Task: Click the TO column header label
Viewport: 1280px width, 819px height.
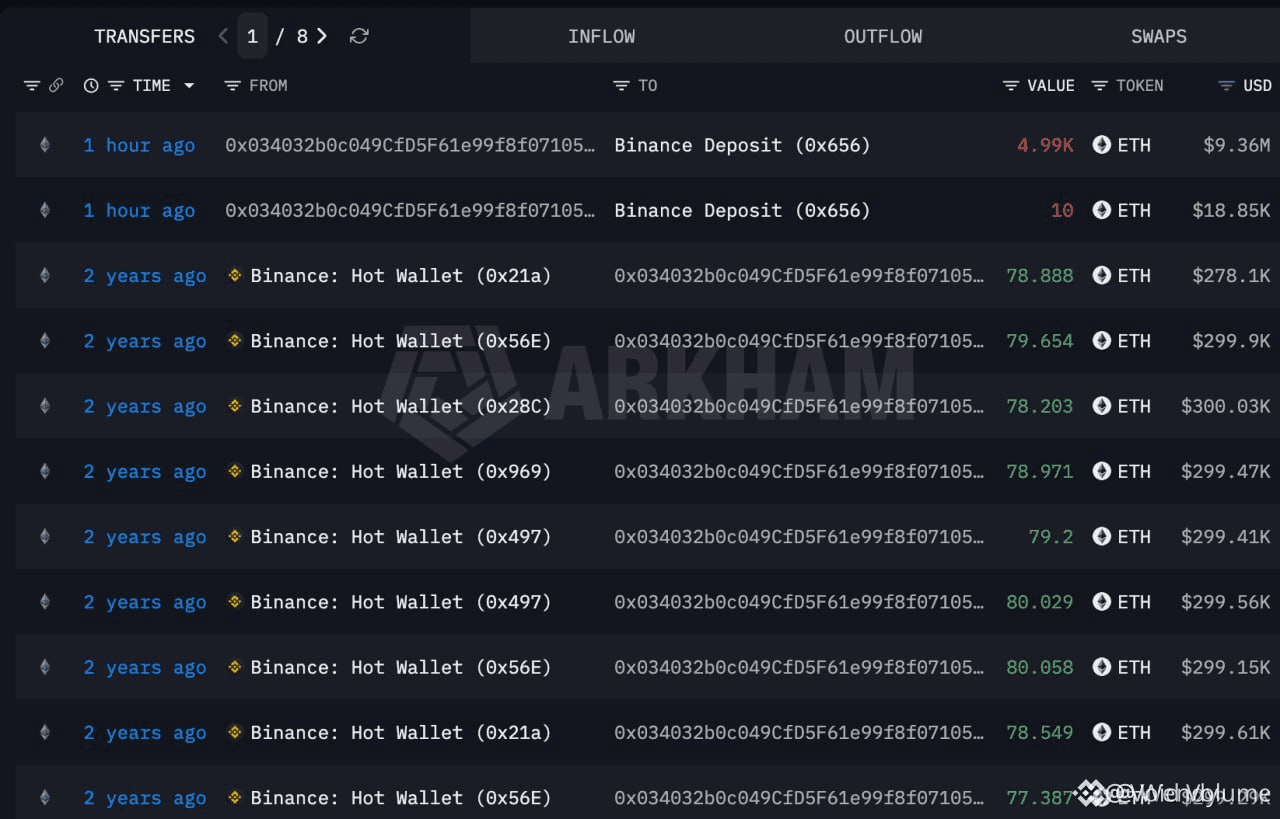Action: 648,86
